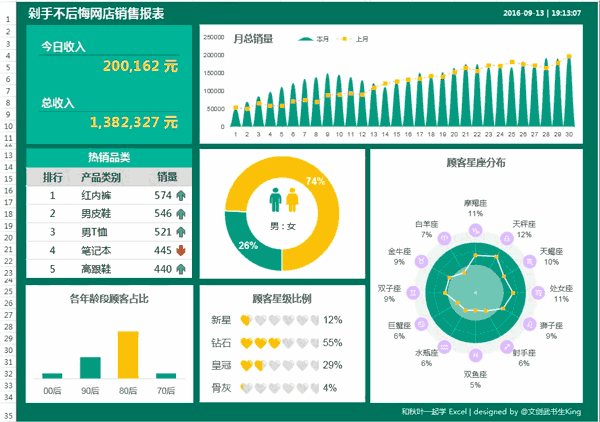Select the 上月 legend entry in monthly chart
600x422 pixels.
pyautogui.click(x=354, y=39)
